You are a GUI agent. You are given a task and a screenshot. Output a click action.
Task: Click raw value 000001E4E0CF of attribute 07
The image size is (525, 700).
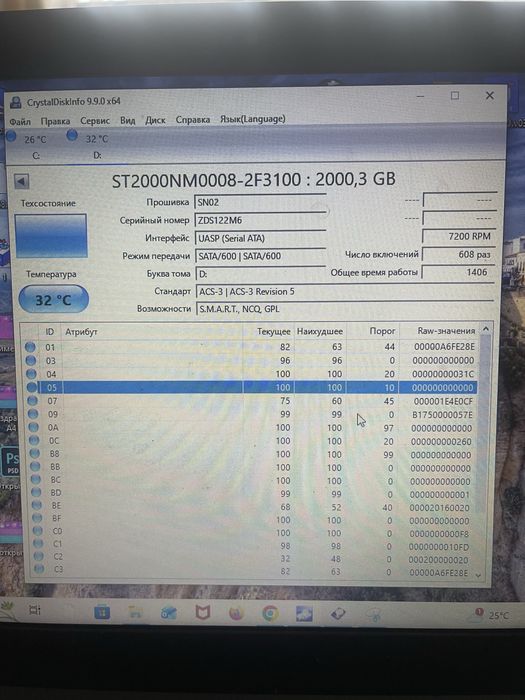pyautogui.click(x=443, y=401)
